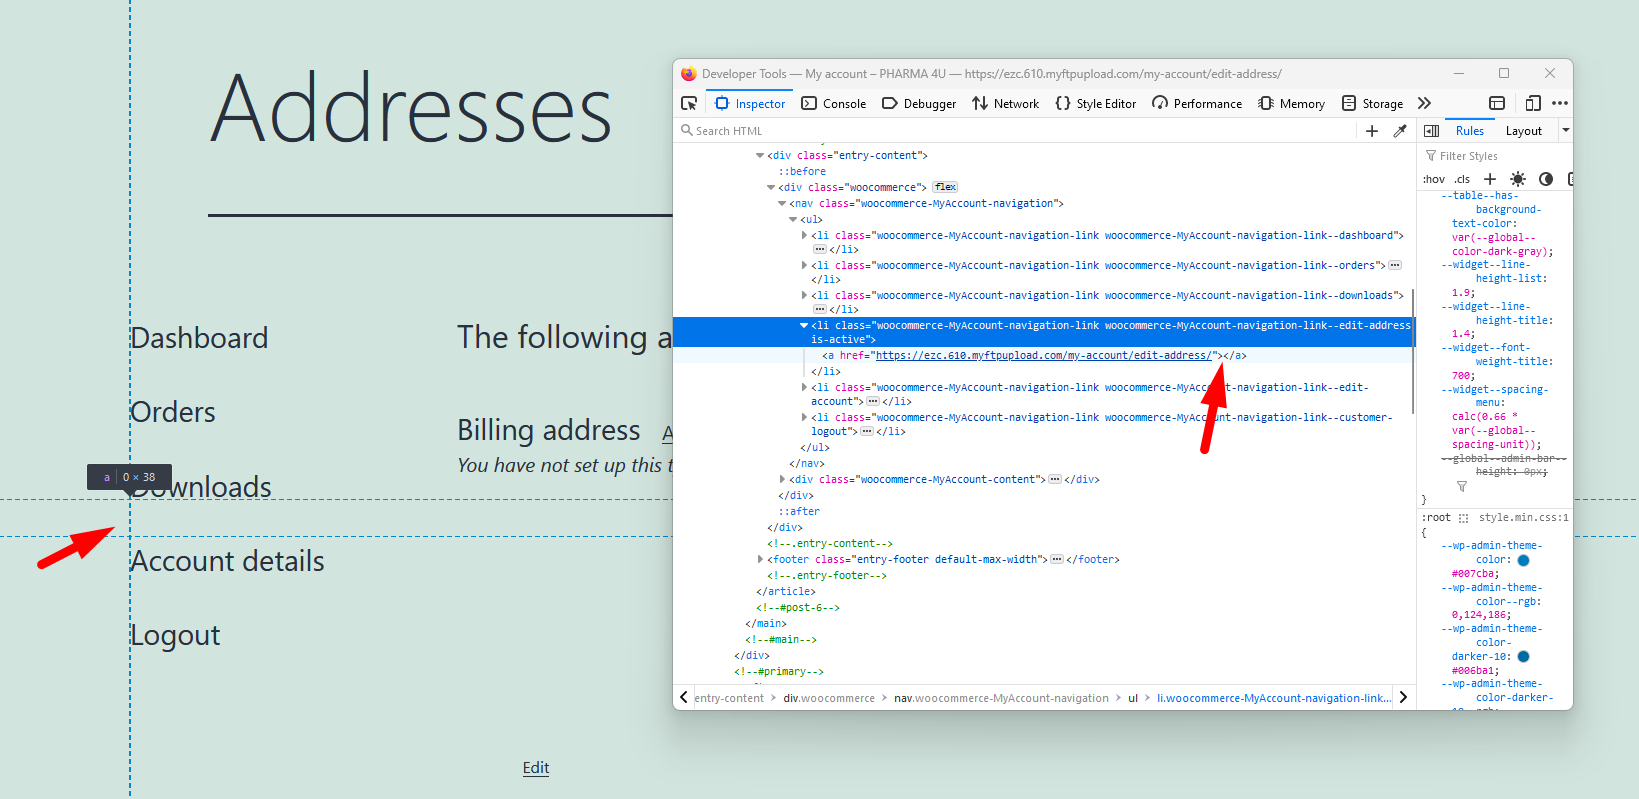Select div.woocommerce breadcrumb
Screen dimensions: 1639x799
pyautogui.click(x=829, y=698)
